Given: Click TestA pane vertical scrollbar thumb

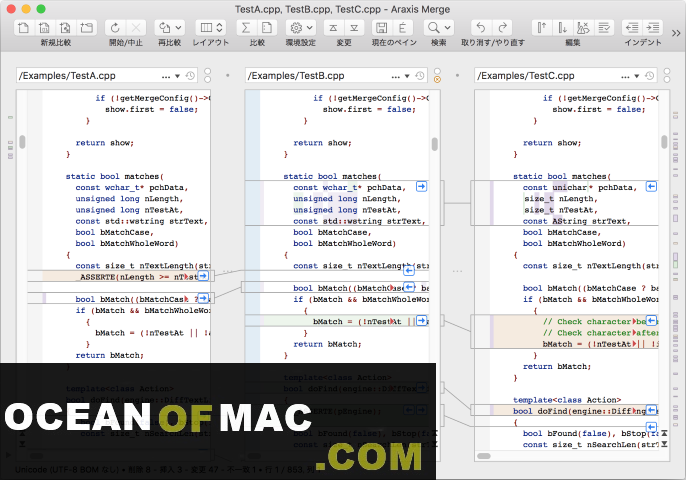Looking at the screenshot, I should click(x=22, y=142).
